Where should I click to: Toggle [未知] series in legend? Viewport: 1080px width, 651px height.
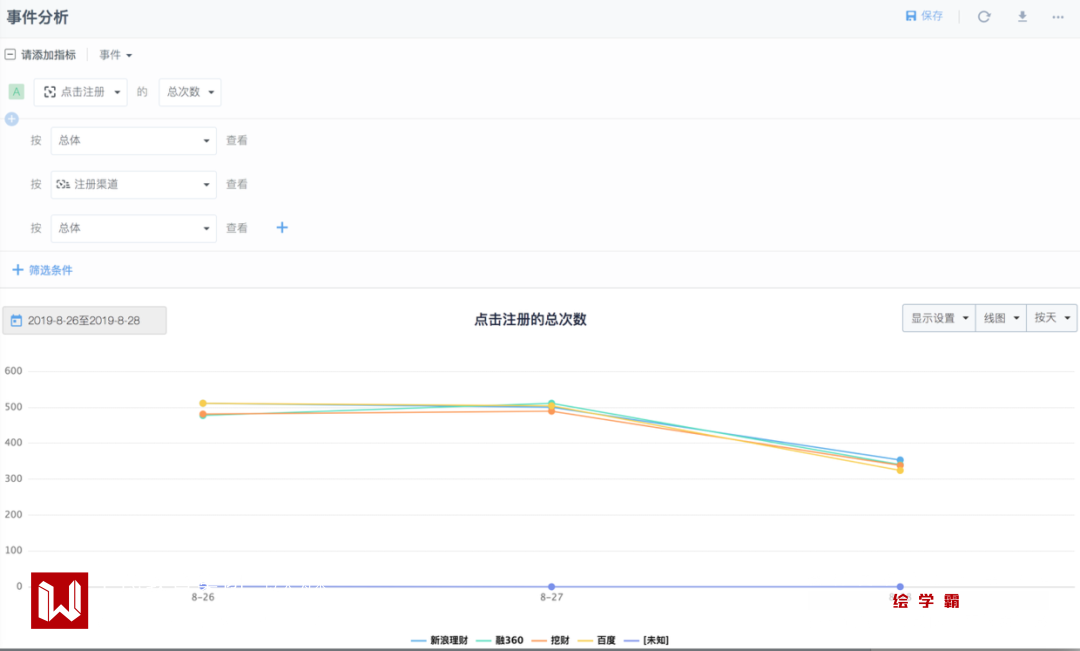(x=646, y=640)
